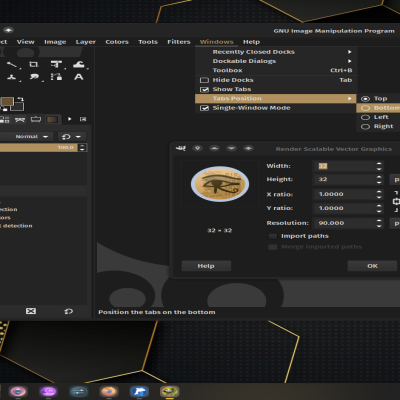The image size is (400, 400).
Task: Enable the Import paths checkbox
Action: pos(273,236)
